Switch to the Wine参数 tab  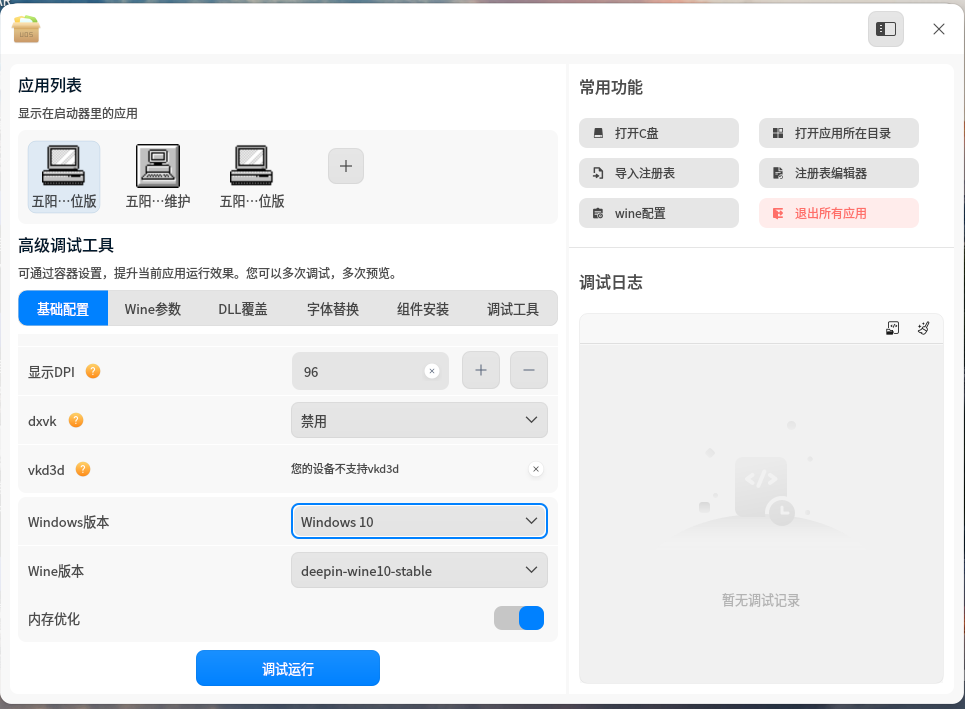153,308
